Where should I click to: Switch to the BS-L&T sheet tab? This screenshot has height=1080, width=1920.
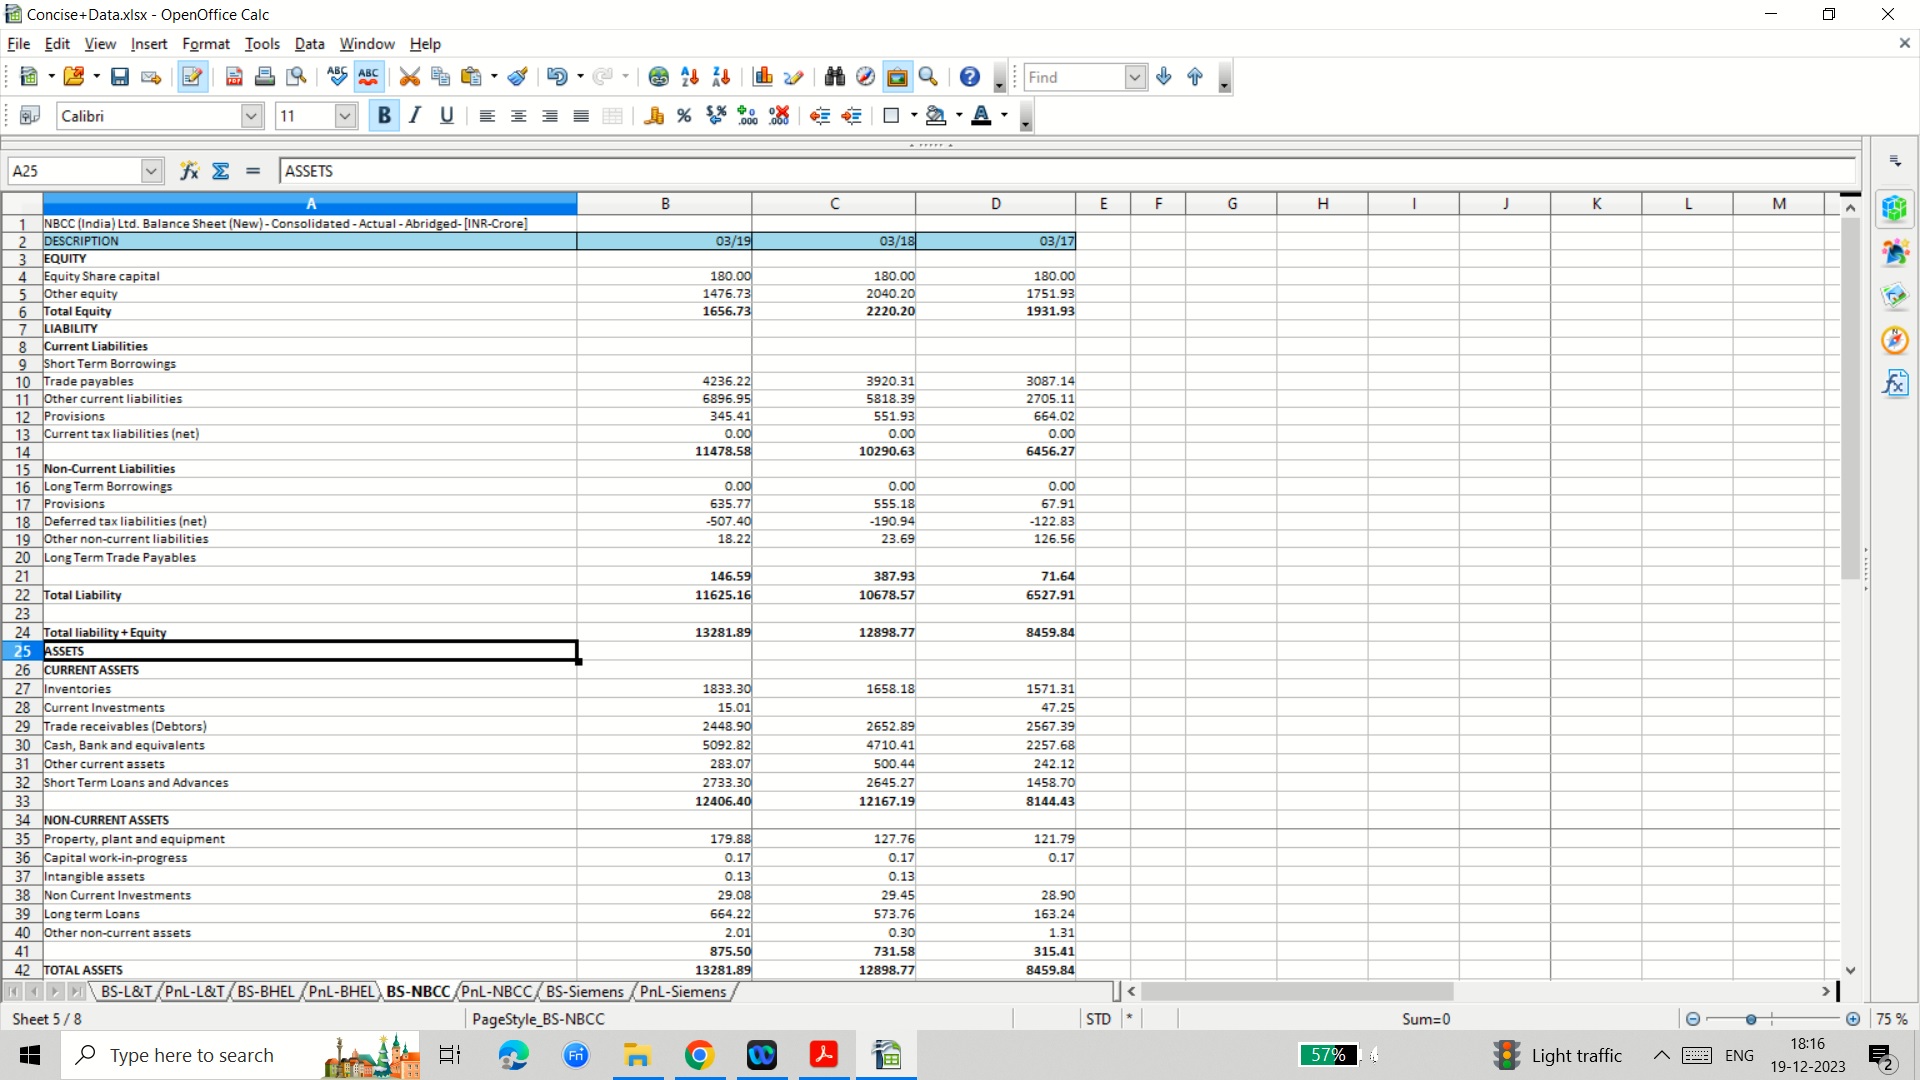pos(126,992)
